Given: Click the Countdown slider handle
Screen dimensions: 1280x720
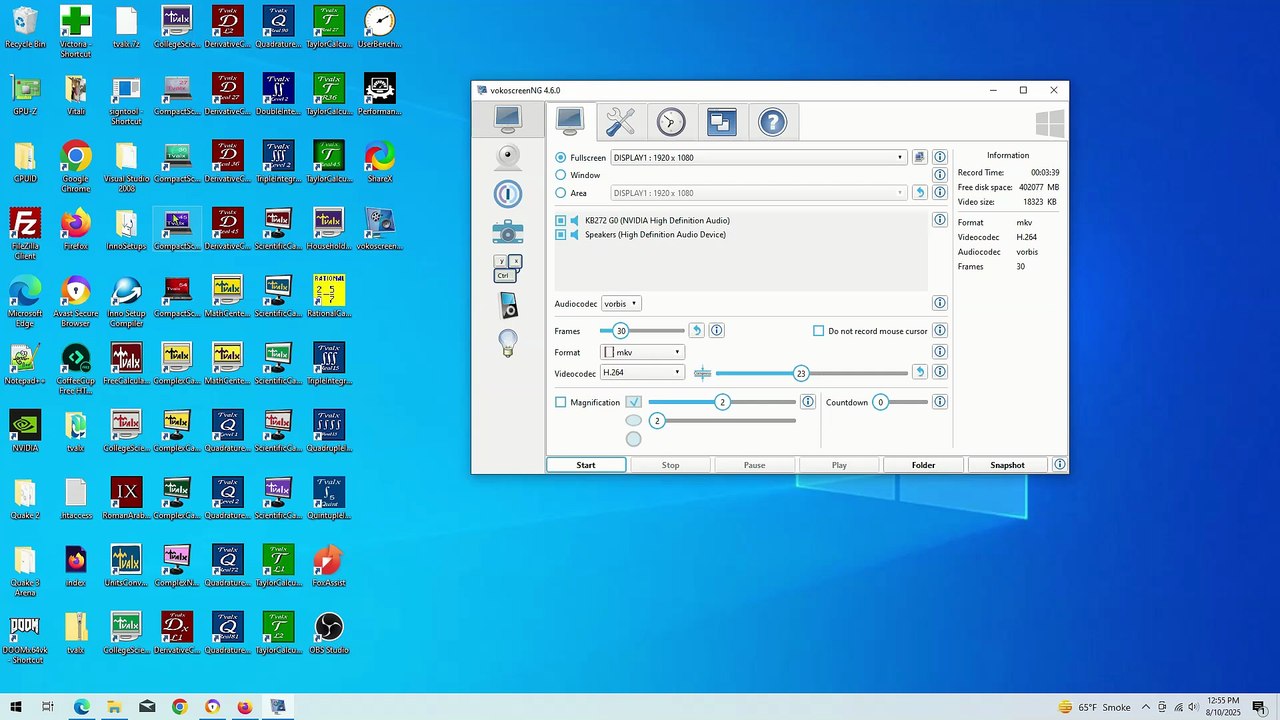Looking at the screenshot, I should (x=880, y=402).
